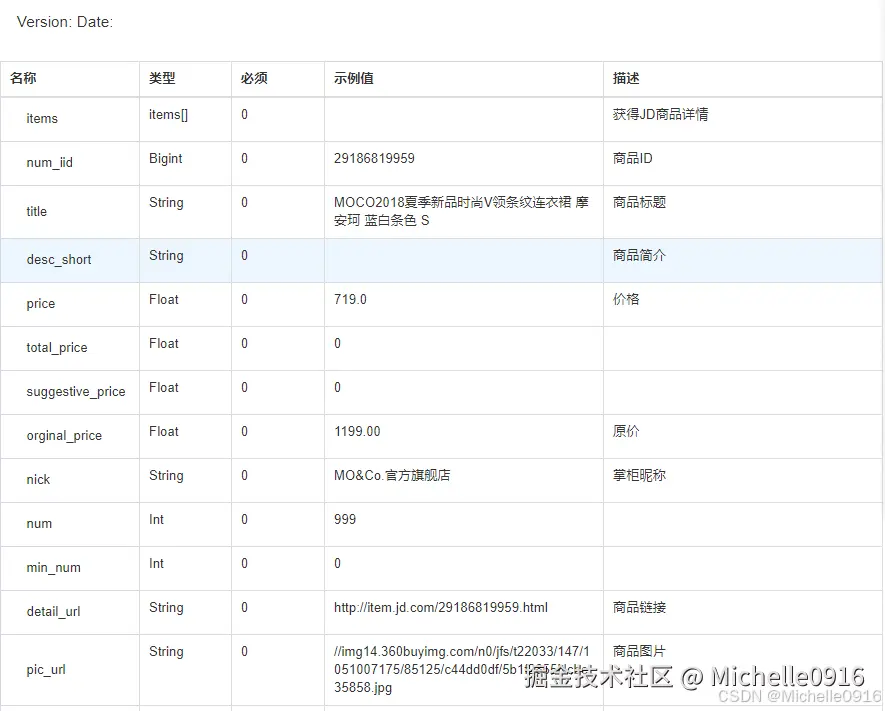Screen dimensions: 885x711
Task: Click the highlighted desc_short row
Action: [58, 259]
